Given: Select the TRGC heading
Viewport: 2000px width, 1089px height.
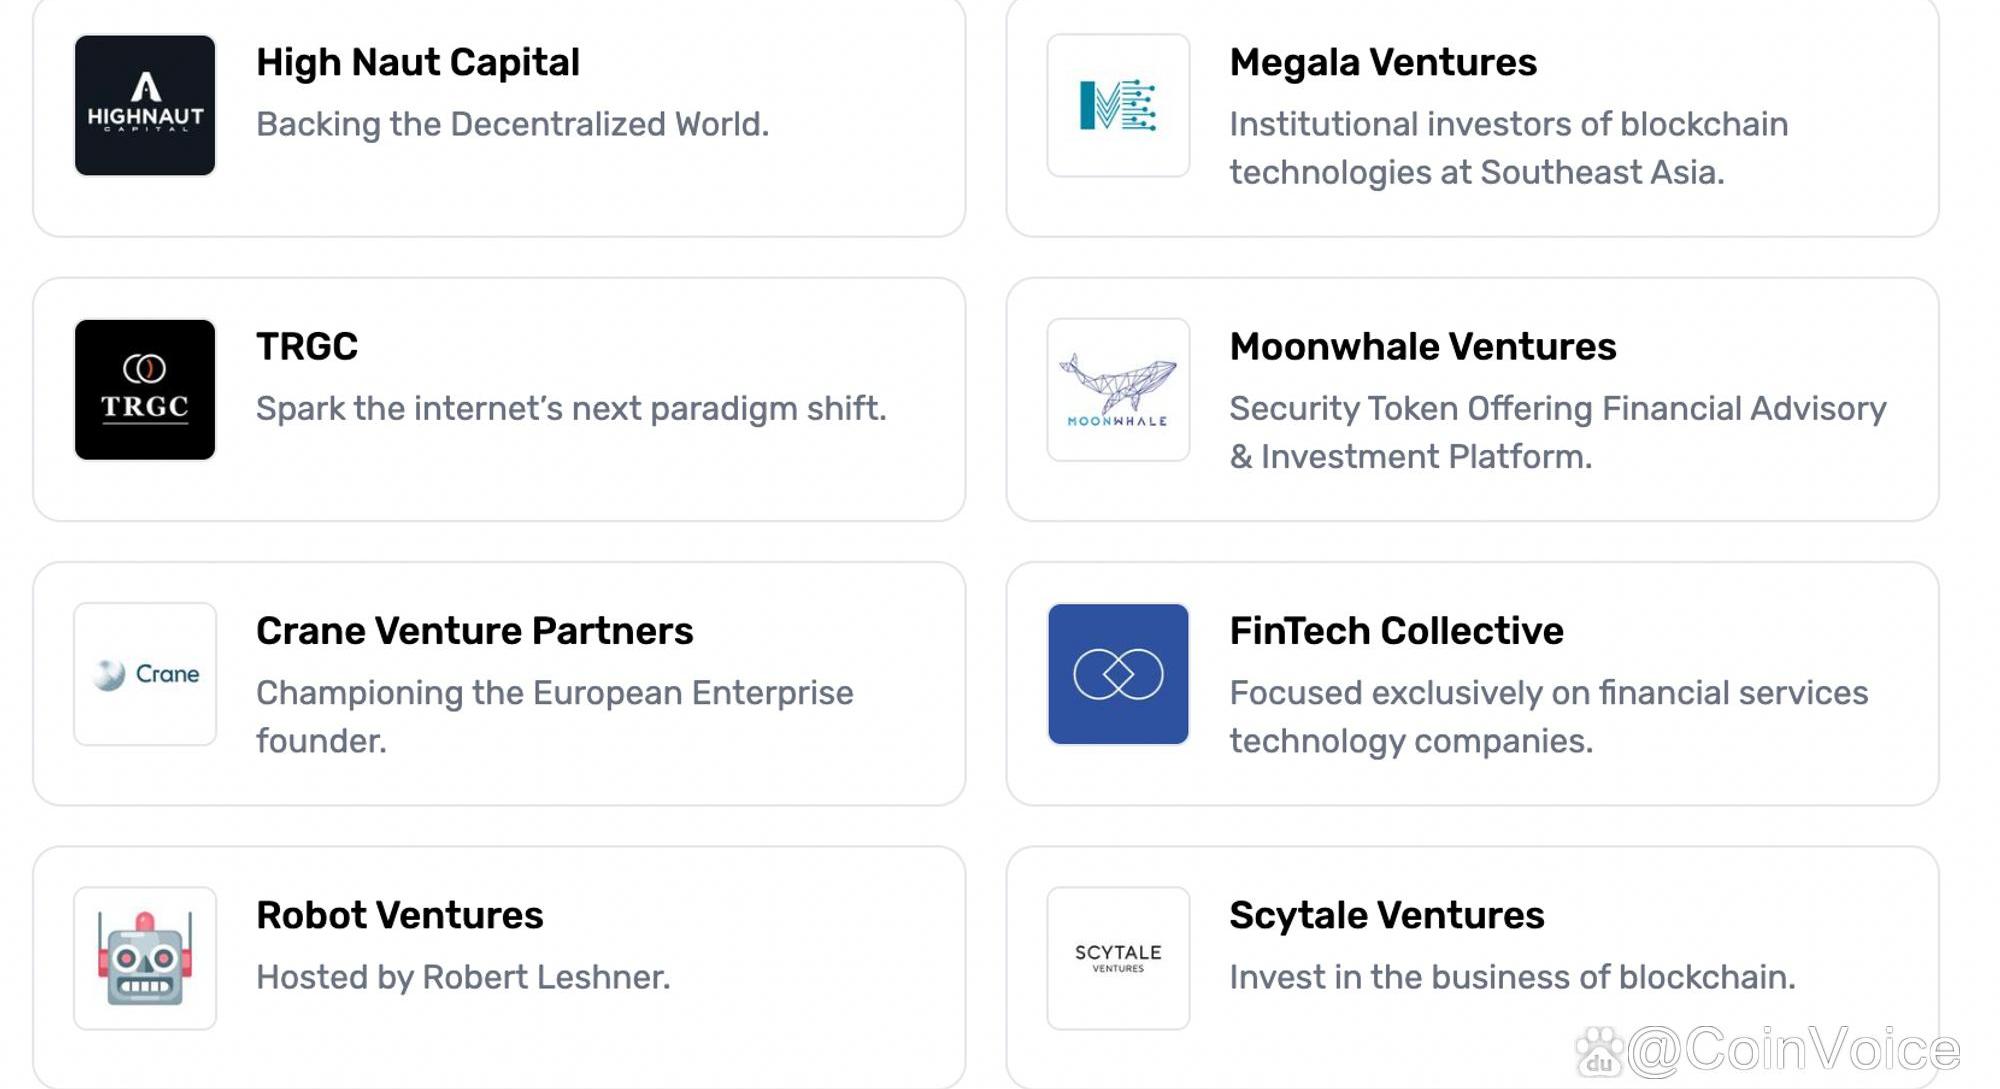Looking at the screenshot, I should (306, 346).
